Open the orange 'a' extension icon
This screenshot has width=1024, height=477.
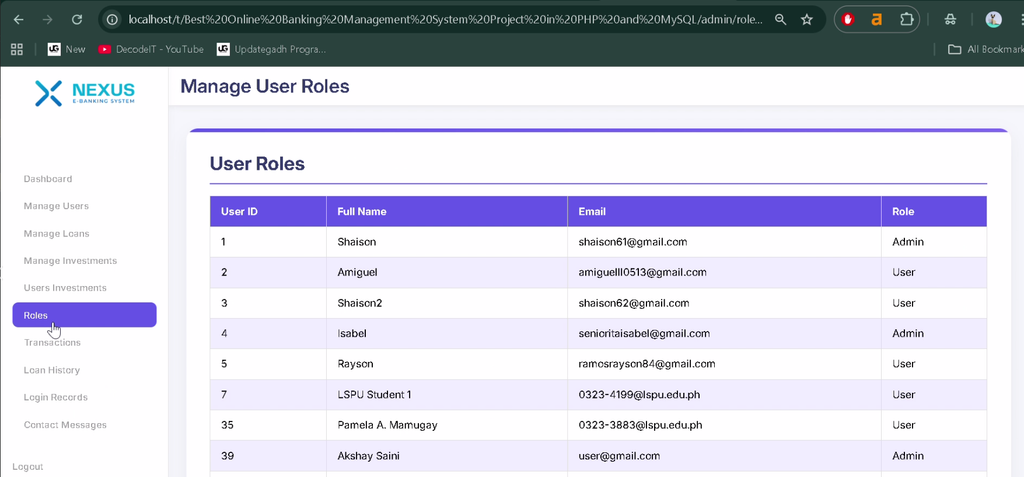point(876,20)
